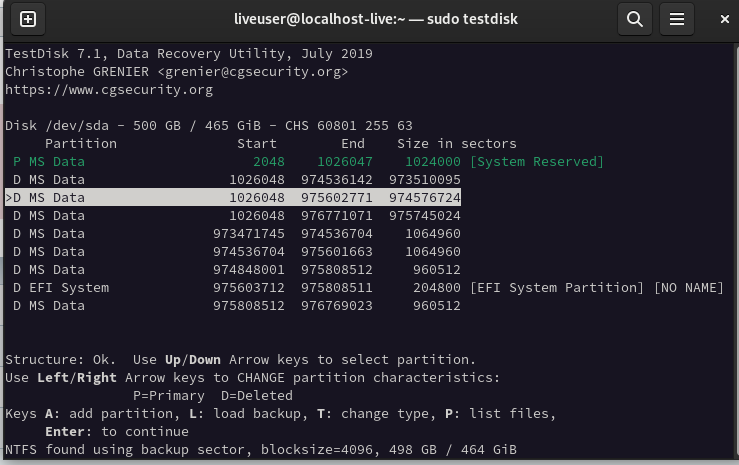Viewport: 739px width, 465px height.
Task: Close the terminal window
Action: [x=725, y=19]
